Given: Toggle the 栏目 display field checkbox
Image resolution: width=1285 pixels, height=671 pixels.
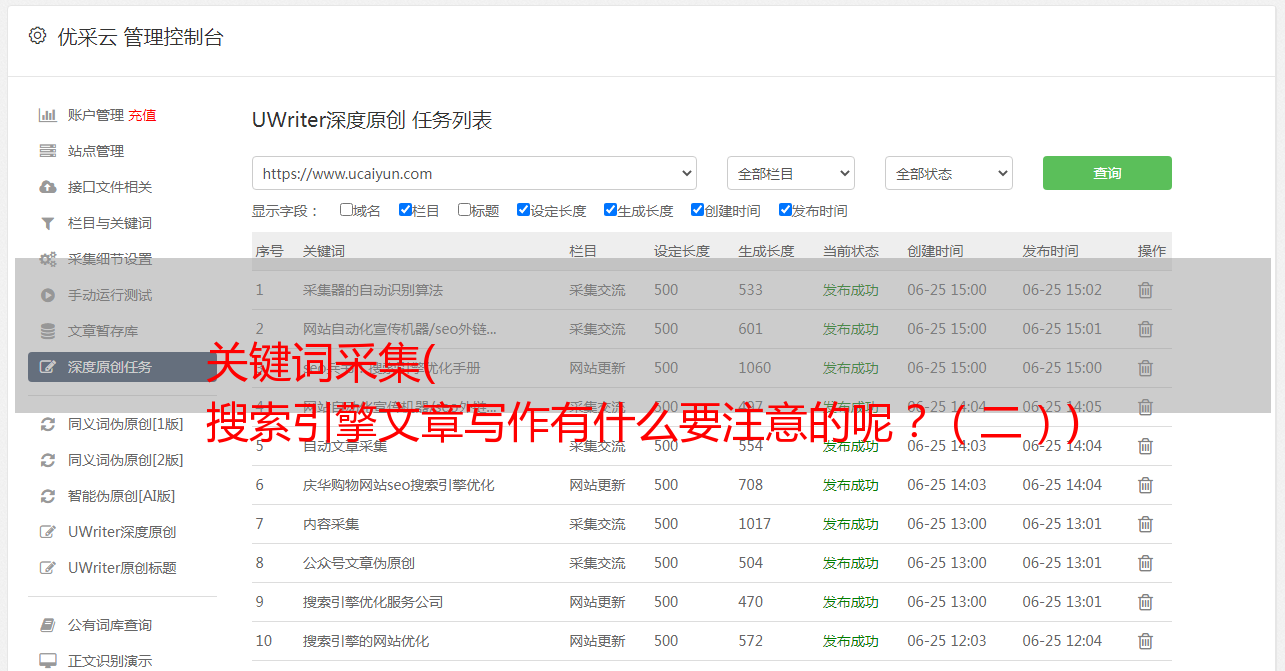Looking at the screenshot, I should coord(405,210).
